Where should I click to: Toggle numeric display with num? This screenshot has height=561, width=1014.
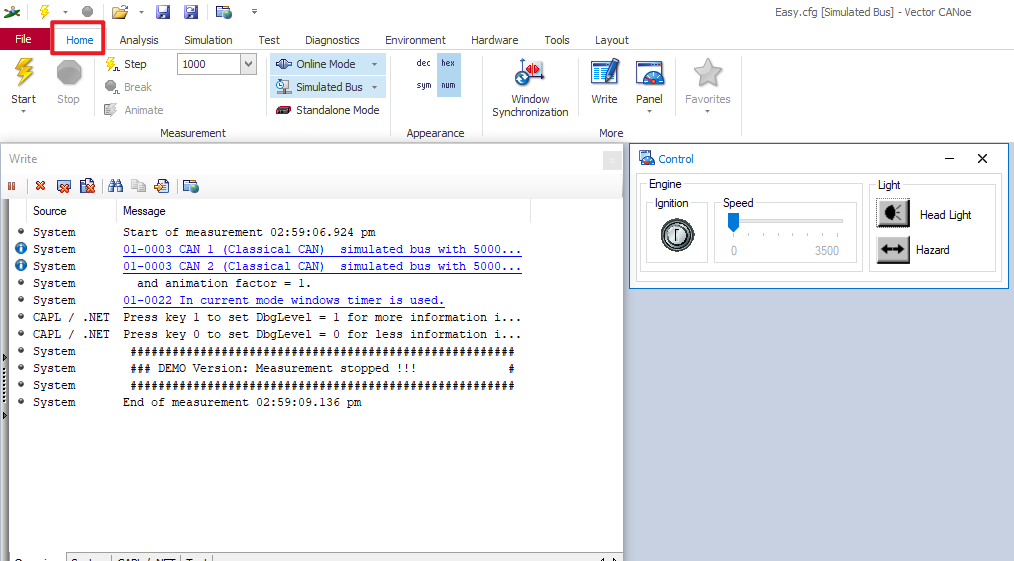[x=448, y=85]
